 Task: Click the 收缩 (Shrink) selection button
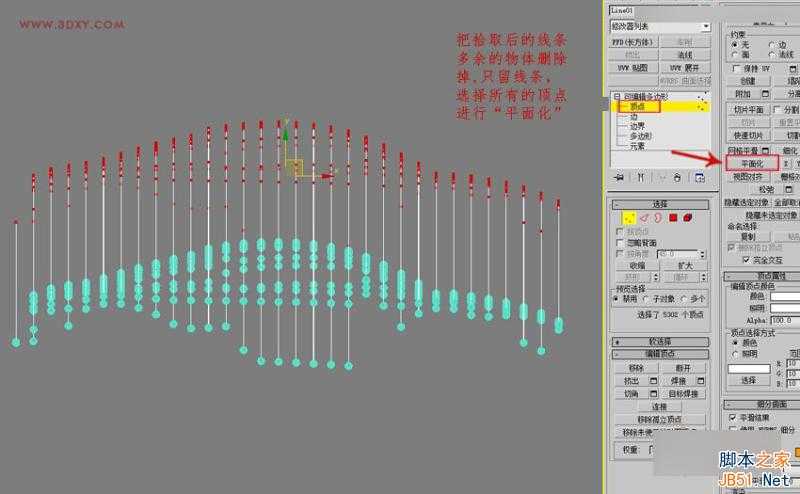coord(637,265)
